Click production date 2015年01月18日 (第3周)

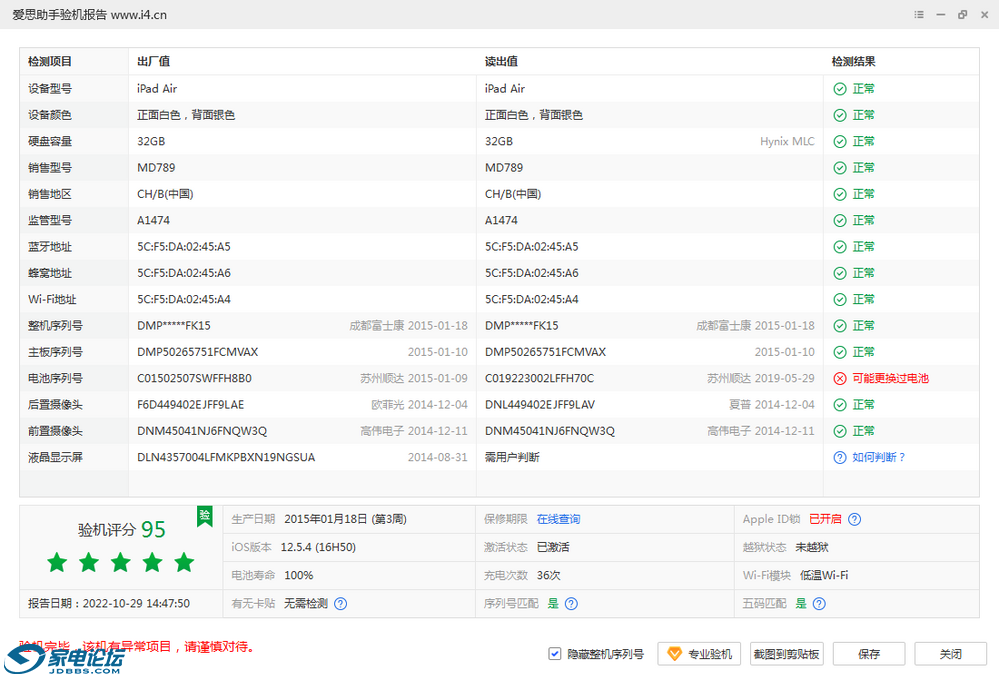tap(345, 519)
